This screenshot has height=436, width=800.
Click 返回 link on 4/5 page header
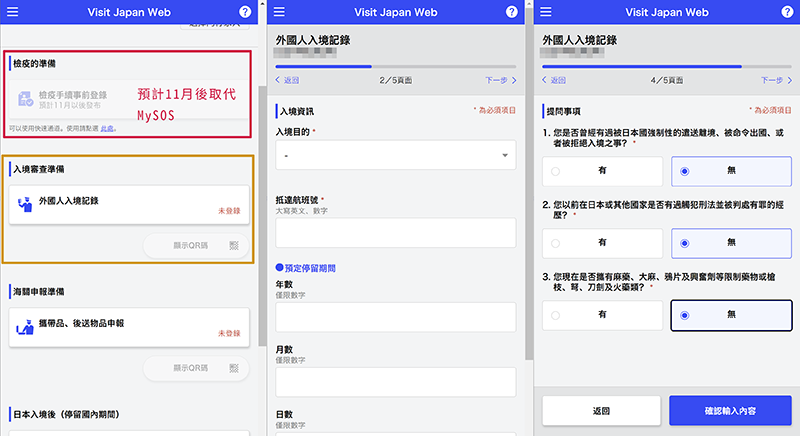point(558,80)
